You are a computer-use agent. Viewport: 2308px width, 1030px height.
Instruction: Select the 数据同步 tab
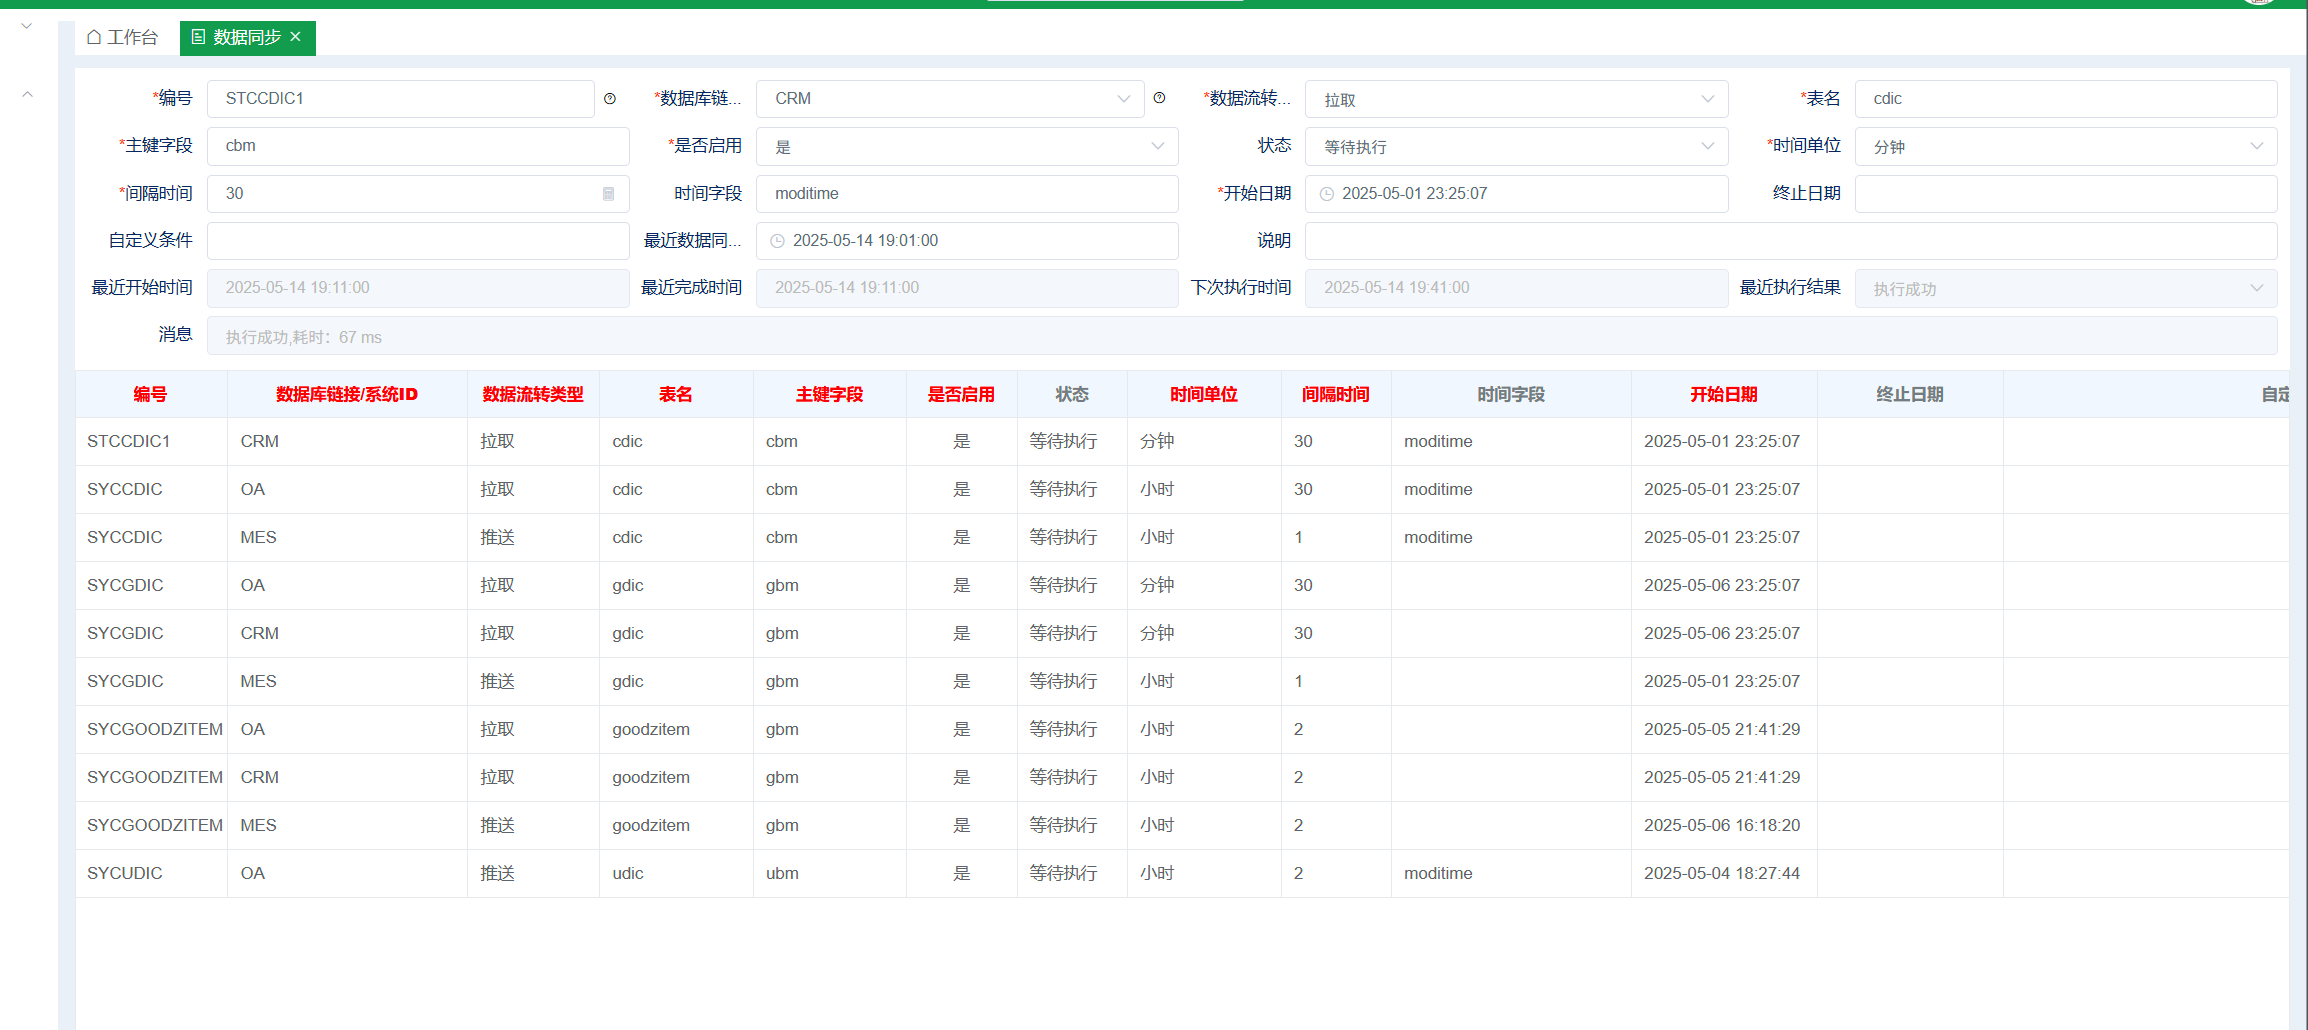pyautogui.click(x=246, y=38)
